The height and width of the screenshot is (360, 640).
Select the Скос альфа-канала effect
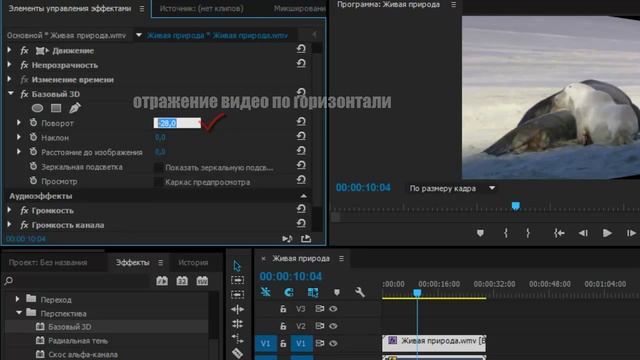[83, 354]
